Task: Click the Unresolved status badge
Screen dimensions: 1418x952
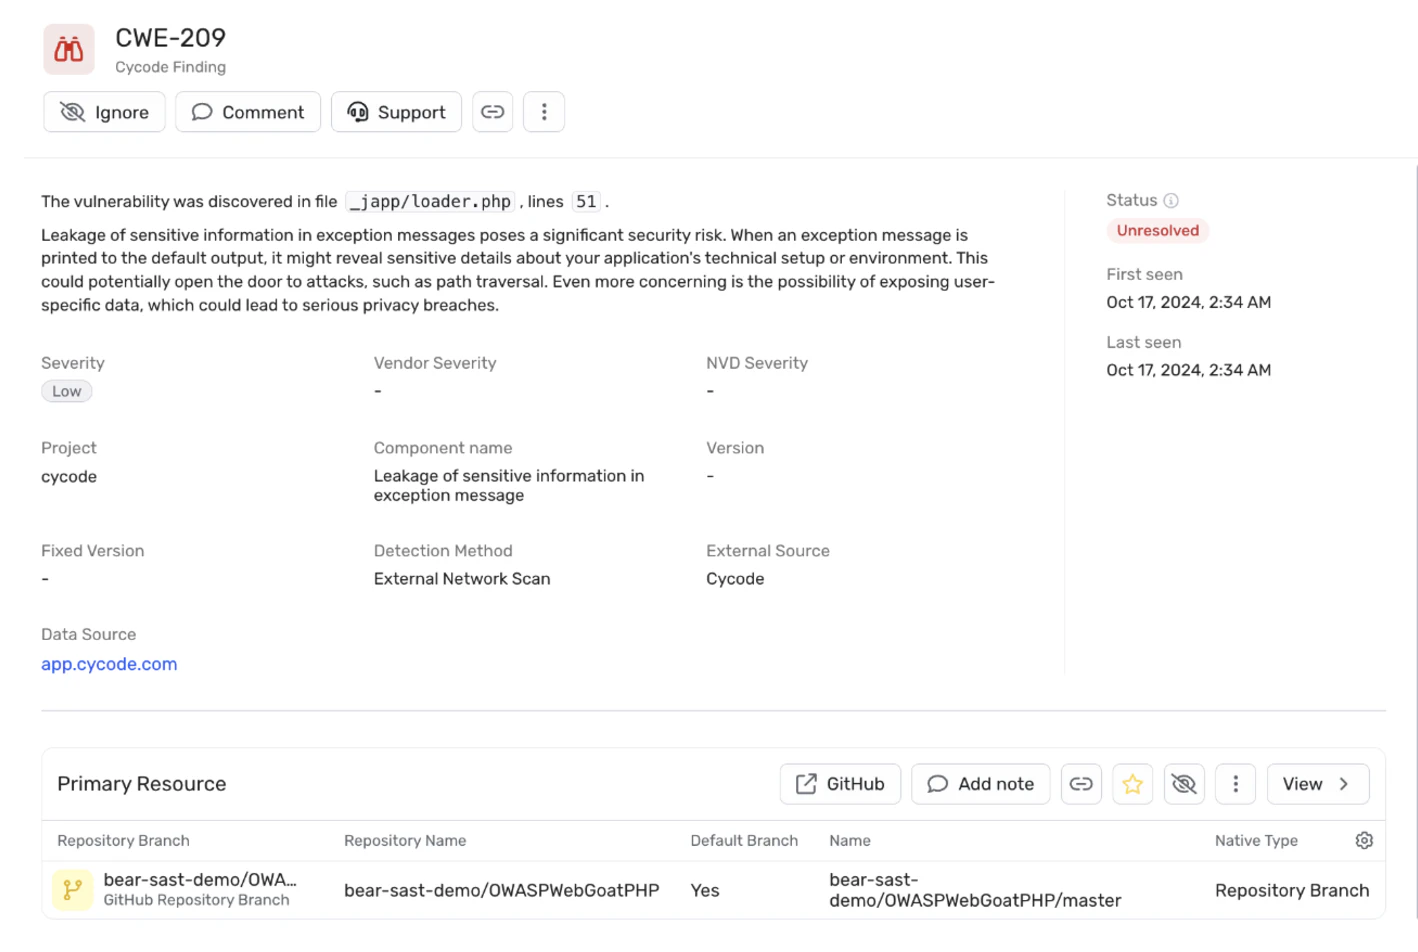Action: [x=1157, y=231]
